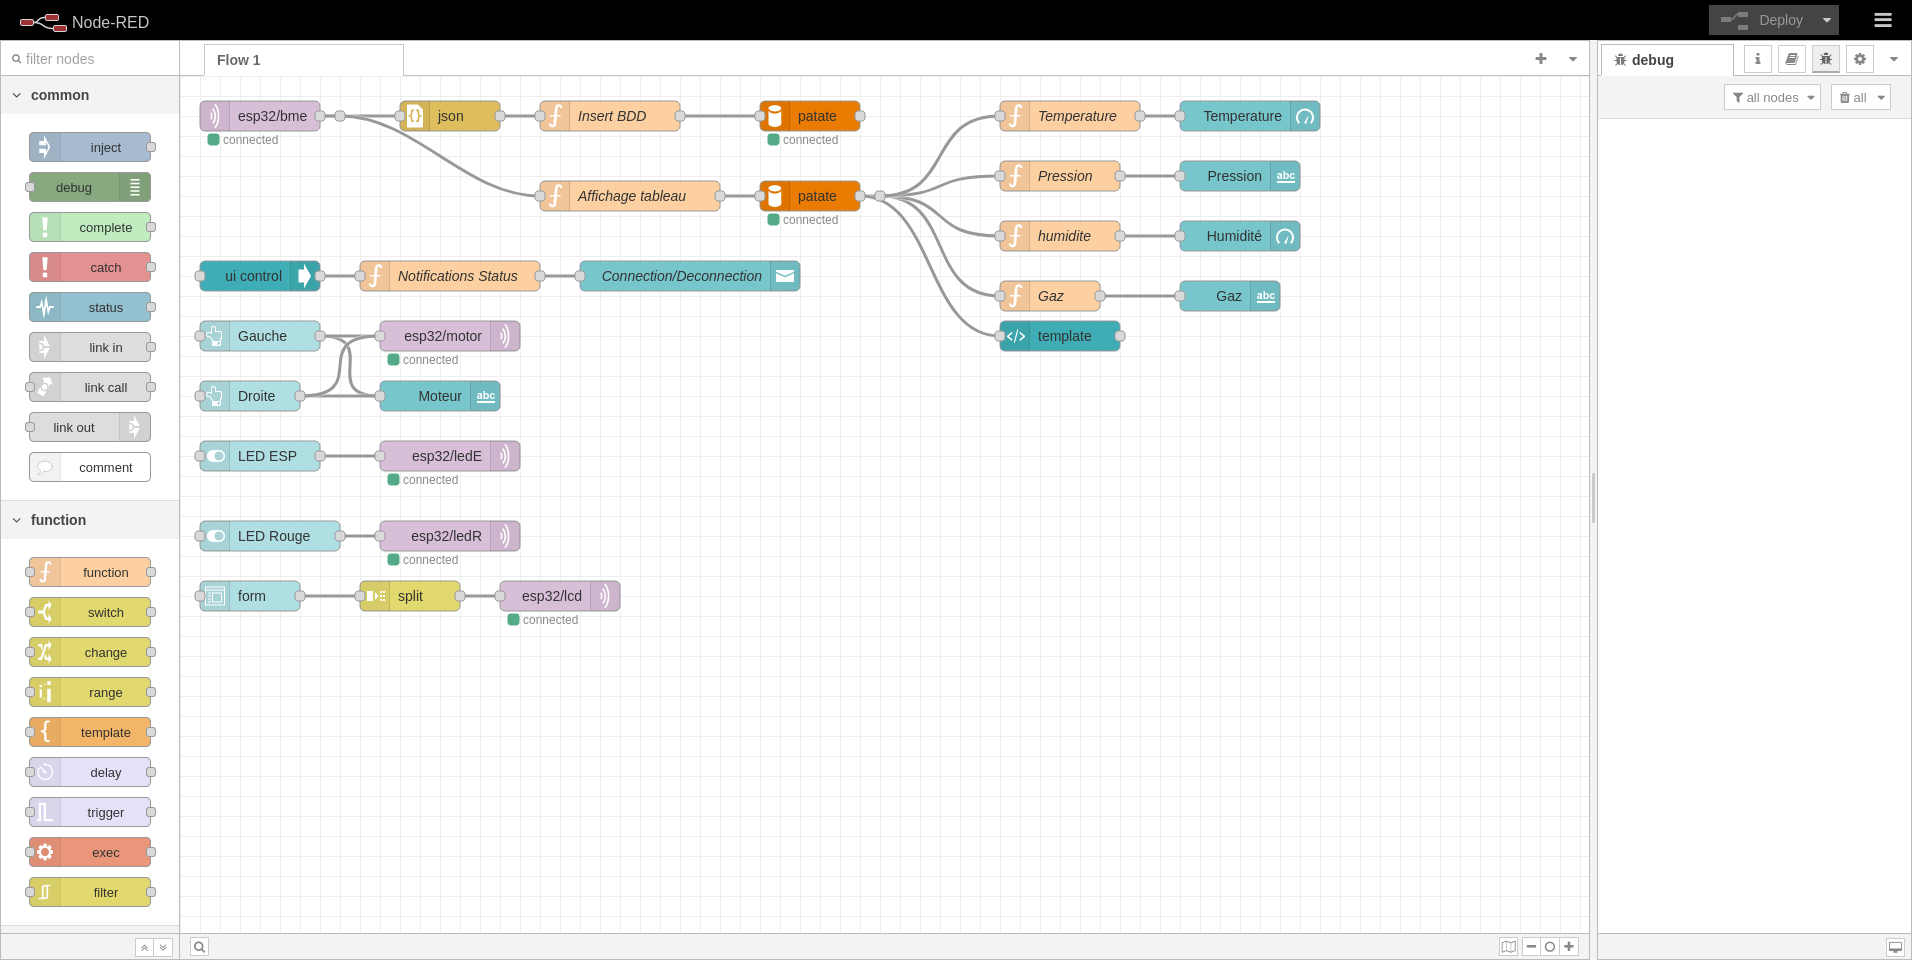This screenshot has width=1912, height=960.
Task: Click the Deploy button
Action: coord(1762,20)
